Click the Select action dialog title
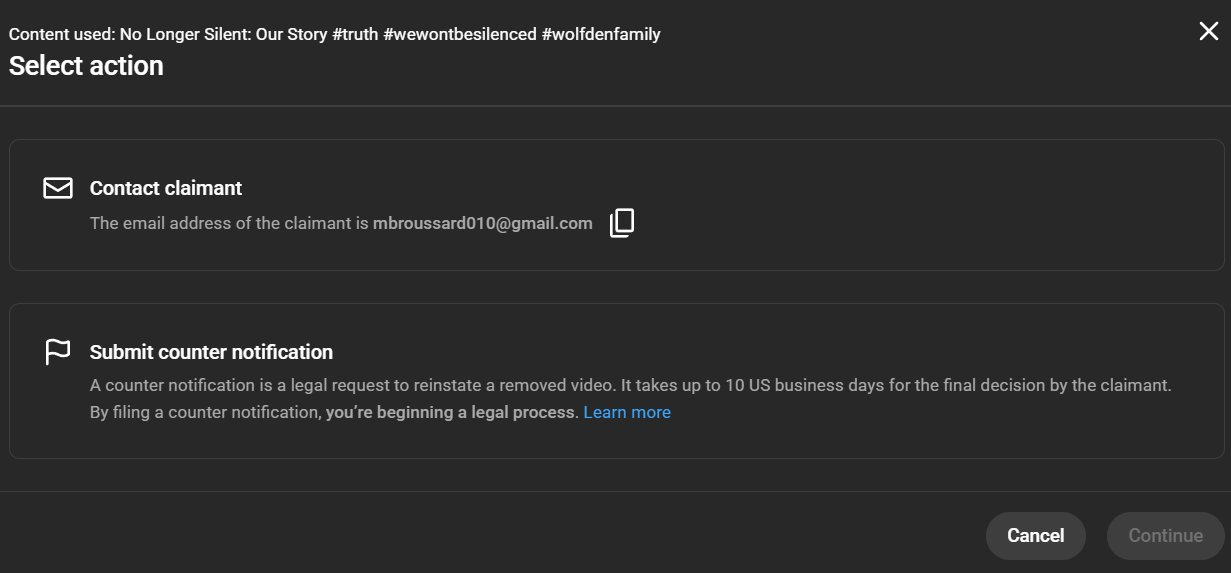The width and height of the screenshot is (1231, 573). coord(86,66)
